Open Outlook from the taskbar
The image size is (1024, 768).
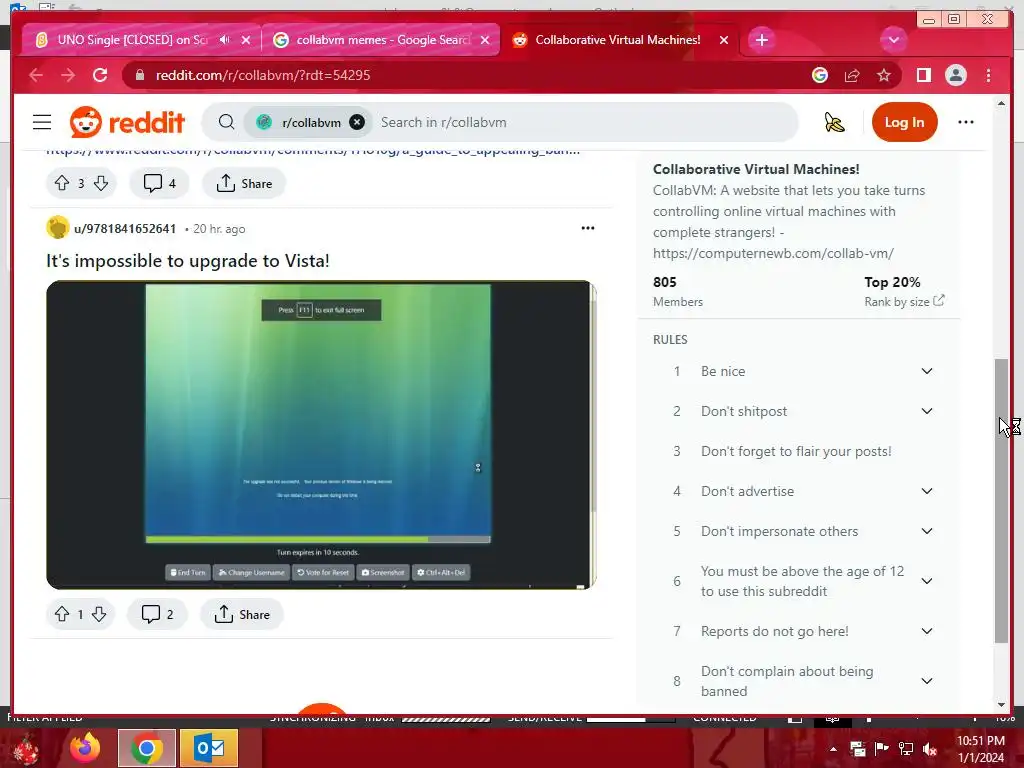pos(208,748)
